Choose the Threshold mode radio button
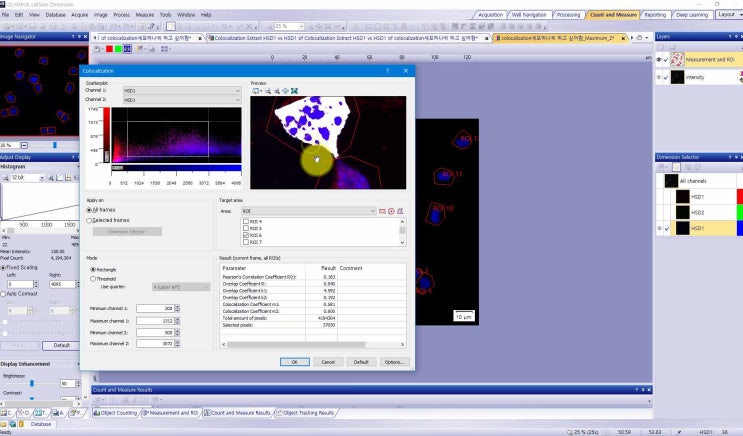The width and height of the screenshot is (743, 436). tap(93, 279)
